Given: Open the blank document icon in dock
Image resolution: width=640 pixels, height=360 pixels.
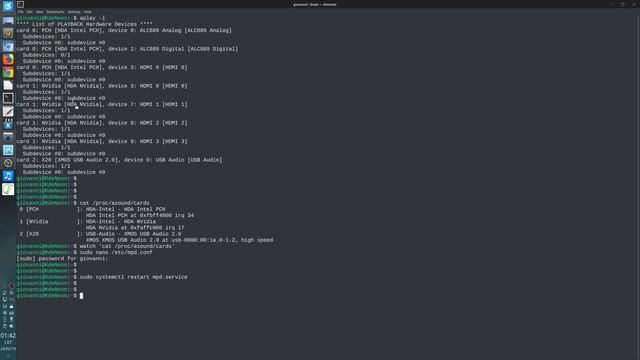Looking at the screenshot, I should click(8, 85).
